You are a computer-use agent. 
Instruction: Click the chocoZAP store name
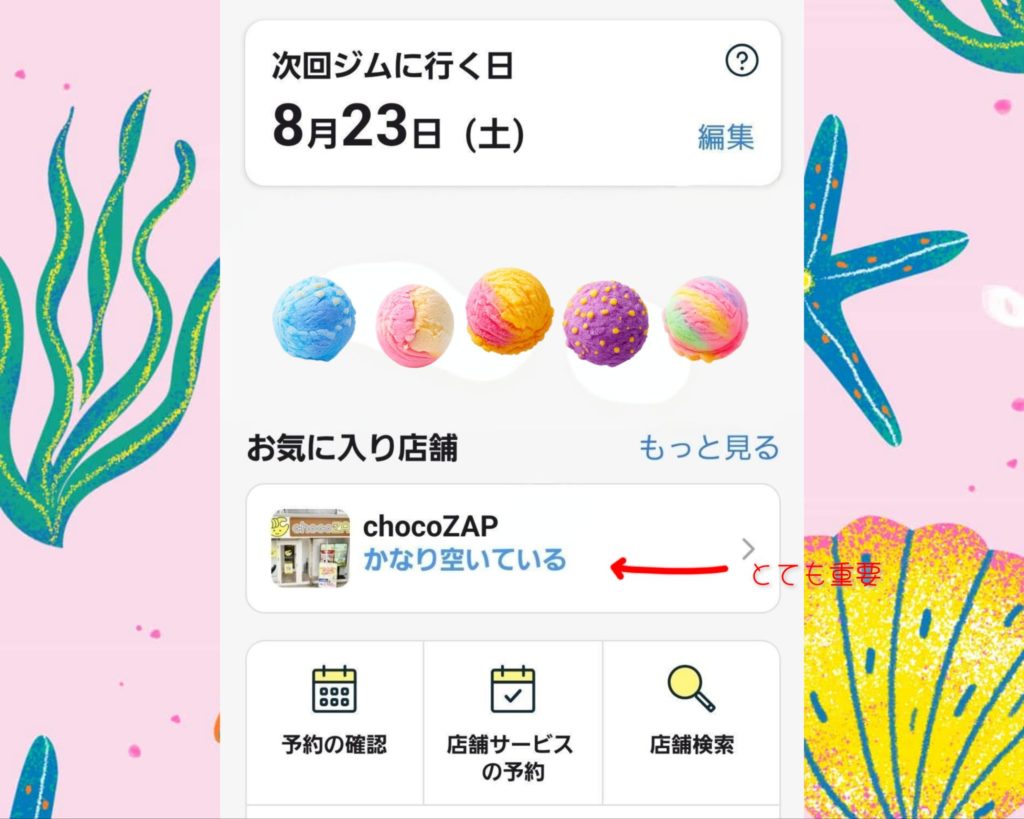[430, 526]
